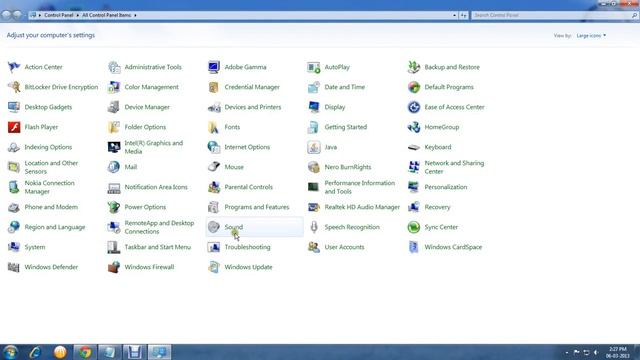Open the Troubleshooting link

[247, 247]
